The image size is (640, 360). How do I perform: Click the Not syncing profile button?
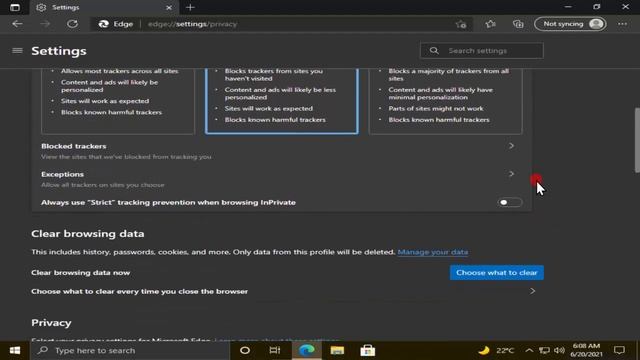[x=570, y=24]
